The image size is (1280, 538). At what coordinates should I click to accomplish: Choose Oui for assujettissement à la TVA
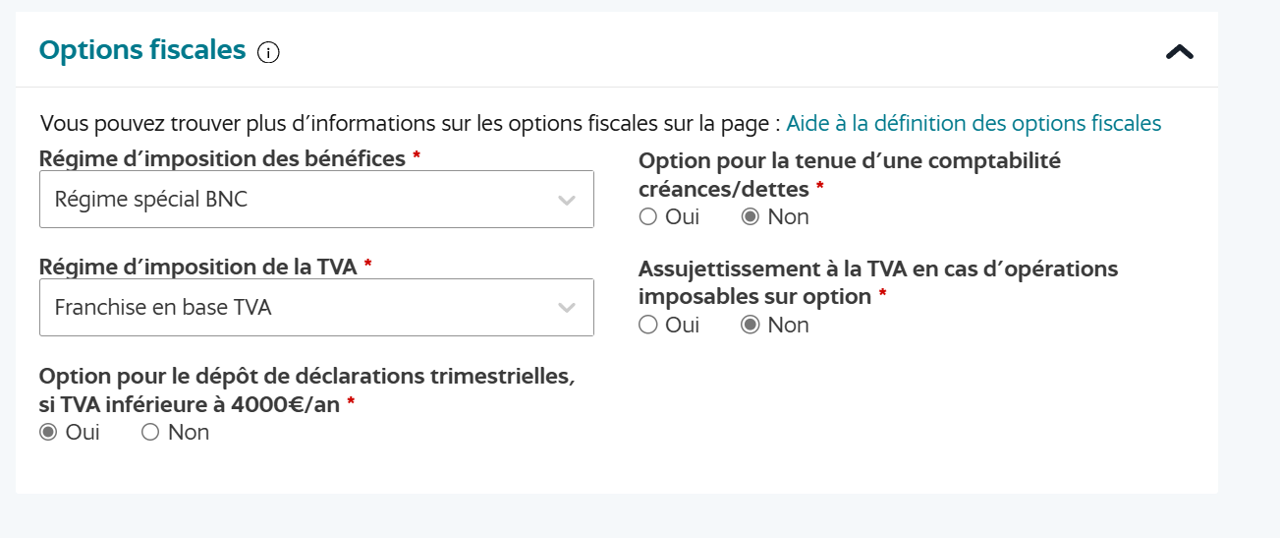point(648,325)
